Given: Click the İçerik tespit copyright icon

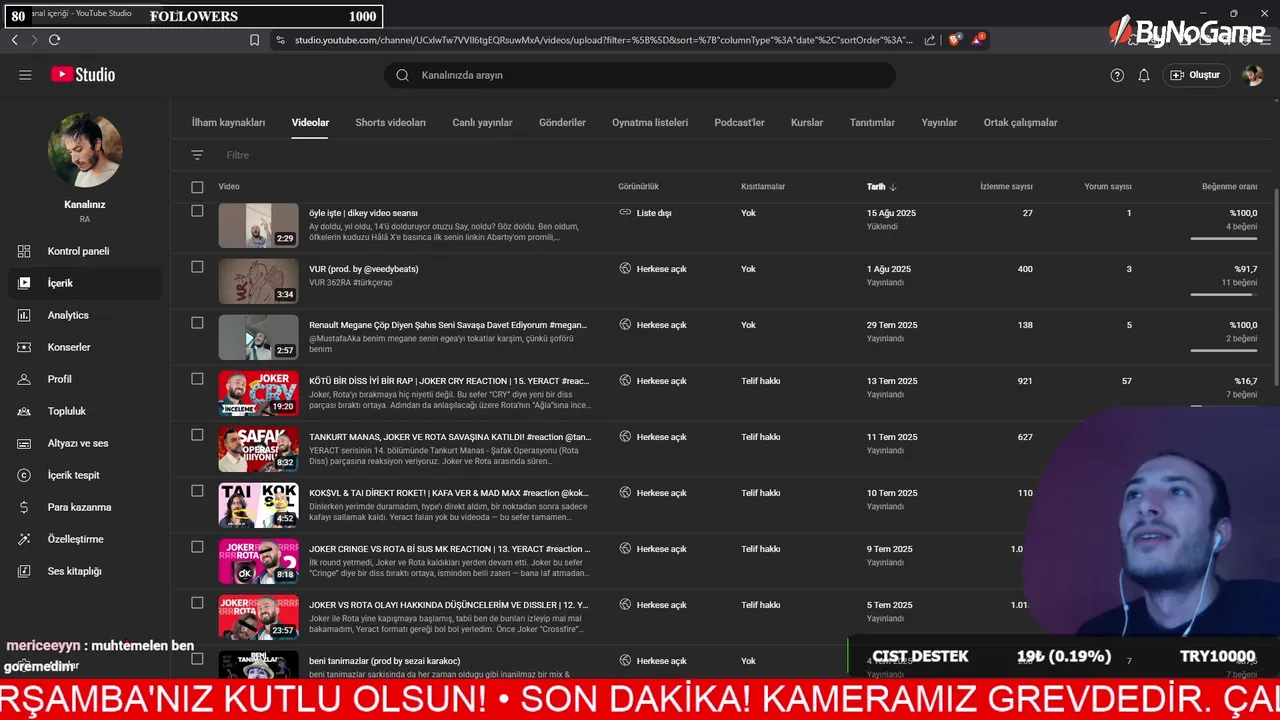Looking at the screenshot, I should point(25,475).
